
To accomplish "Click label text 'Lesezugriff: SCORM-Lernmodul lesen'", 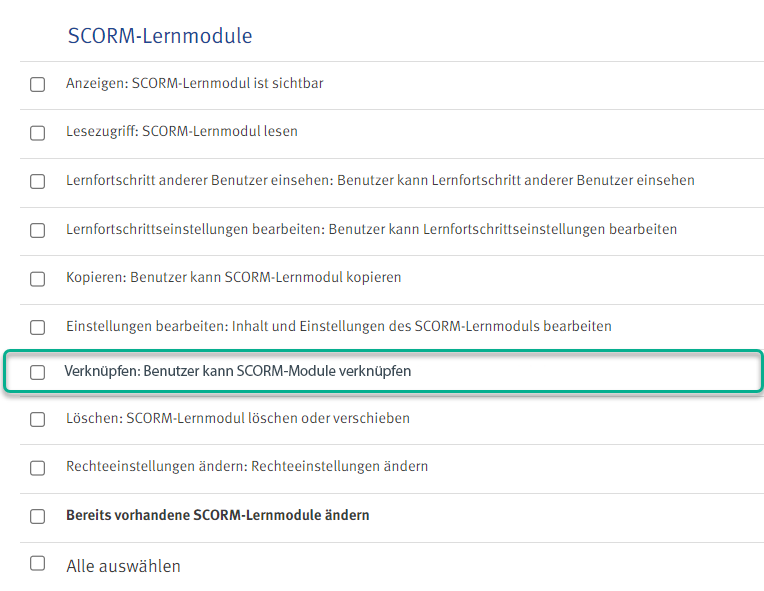I will click(x=181, y=132).
